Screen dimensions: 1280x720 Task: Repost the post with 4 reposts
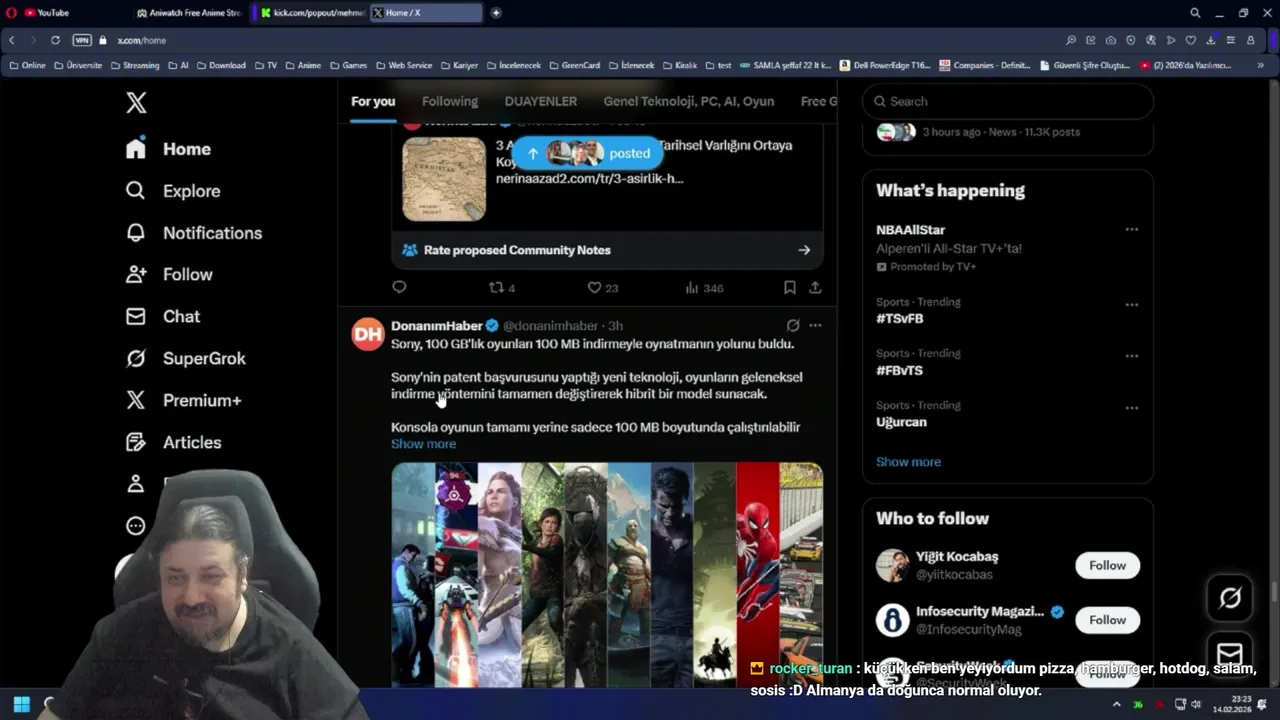point(502,287)
